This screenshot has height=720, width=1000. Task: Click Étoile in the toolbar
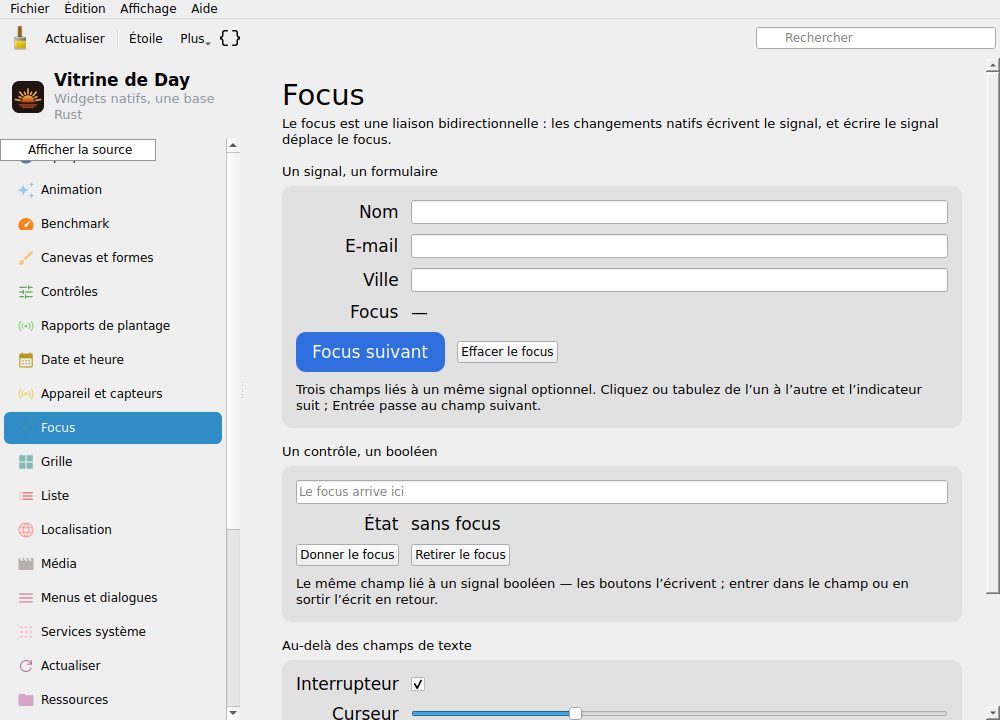coord(145,38)
